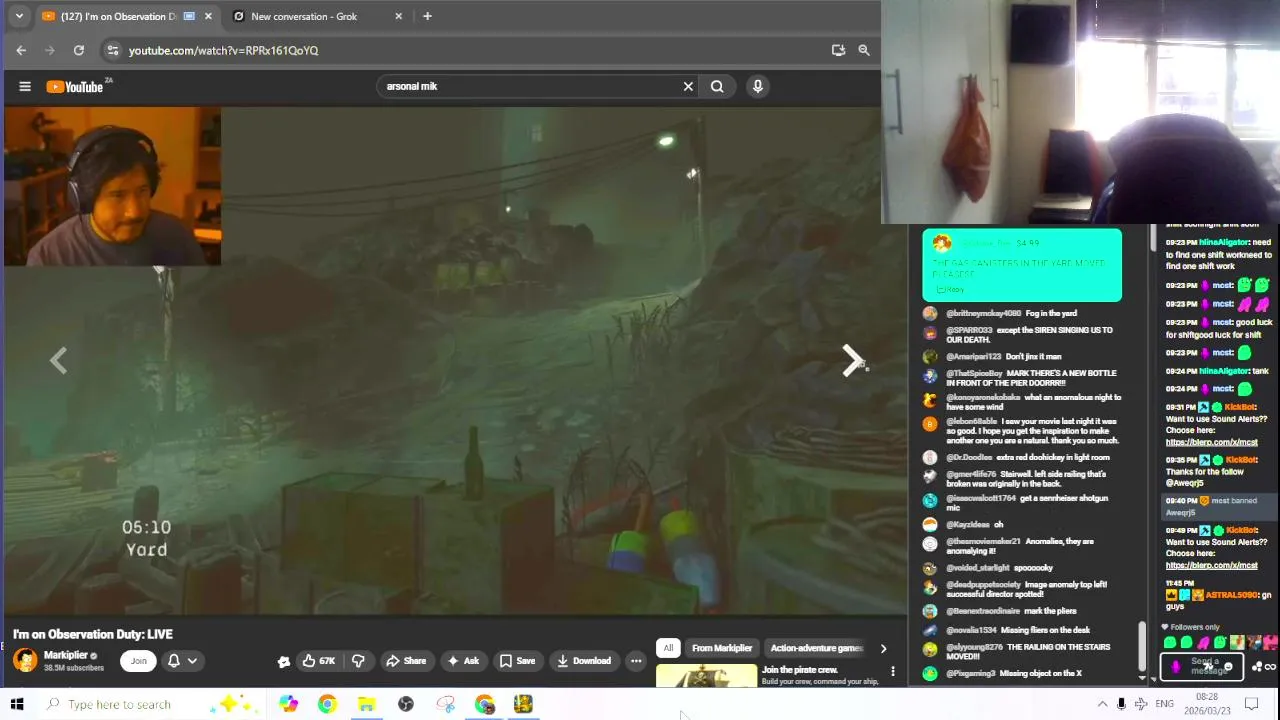Open the notification center icon
Viewport: 1280px width, 720px height.
(1251, 705)
